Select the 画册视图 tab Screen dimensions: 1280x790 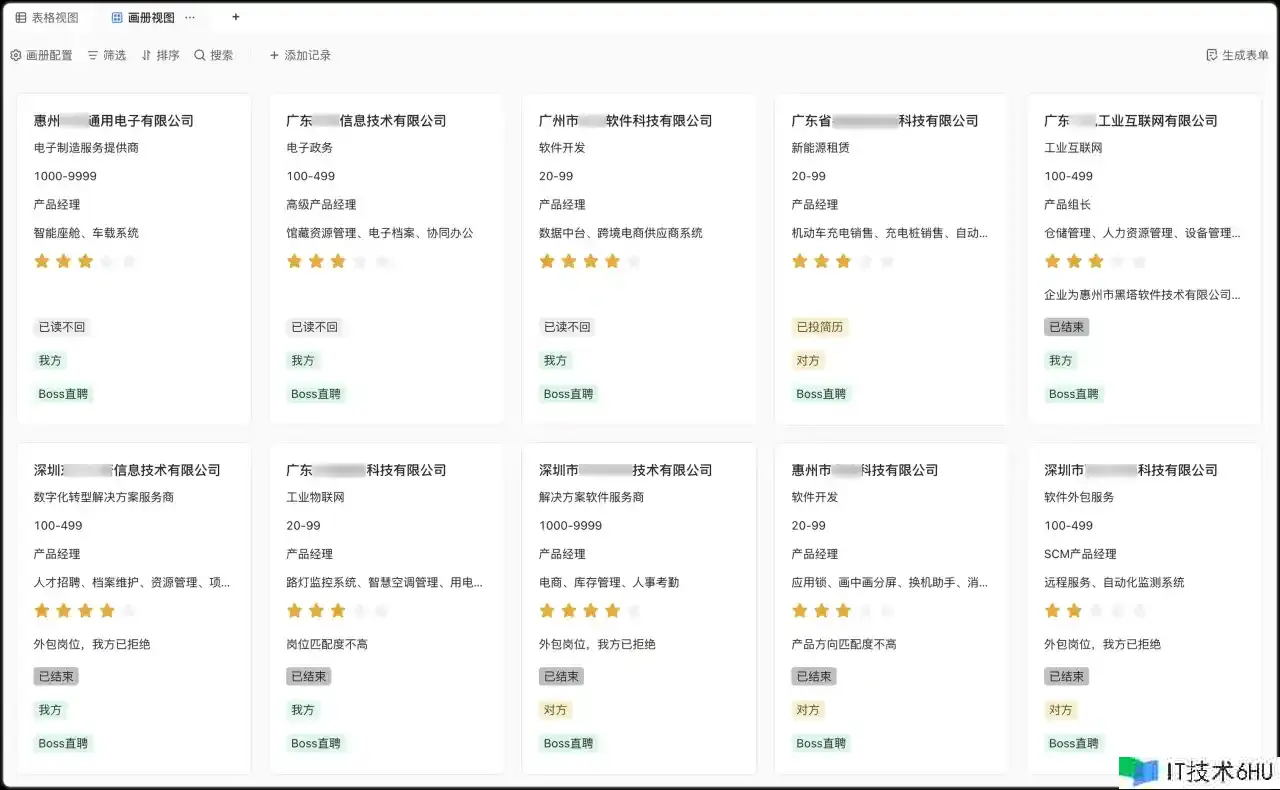click(x=143, y=18)
